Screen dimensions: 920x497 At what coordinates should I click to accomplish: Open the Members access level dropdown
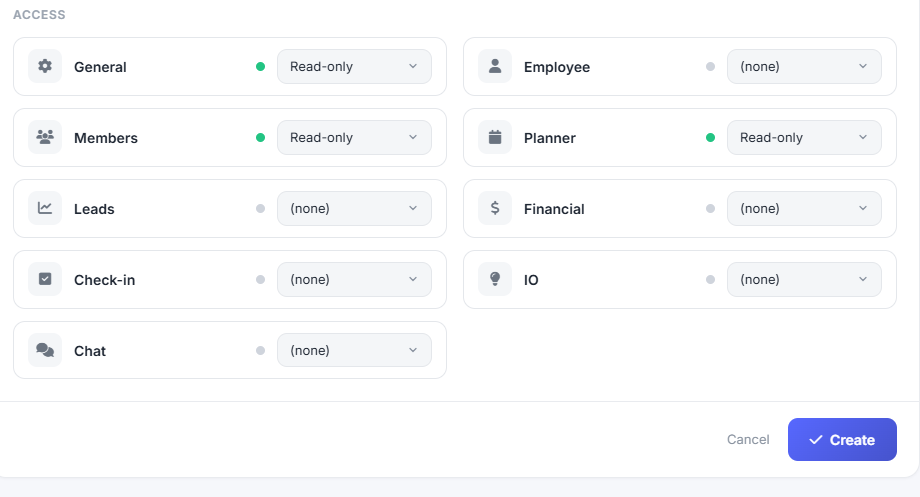click(354, 137)
